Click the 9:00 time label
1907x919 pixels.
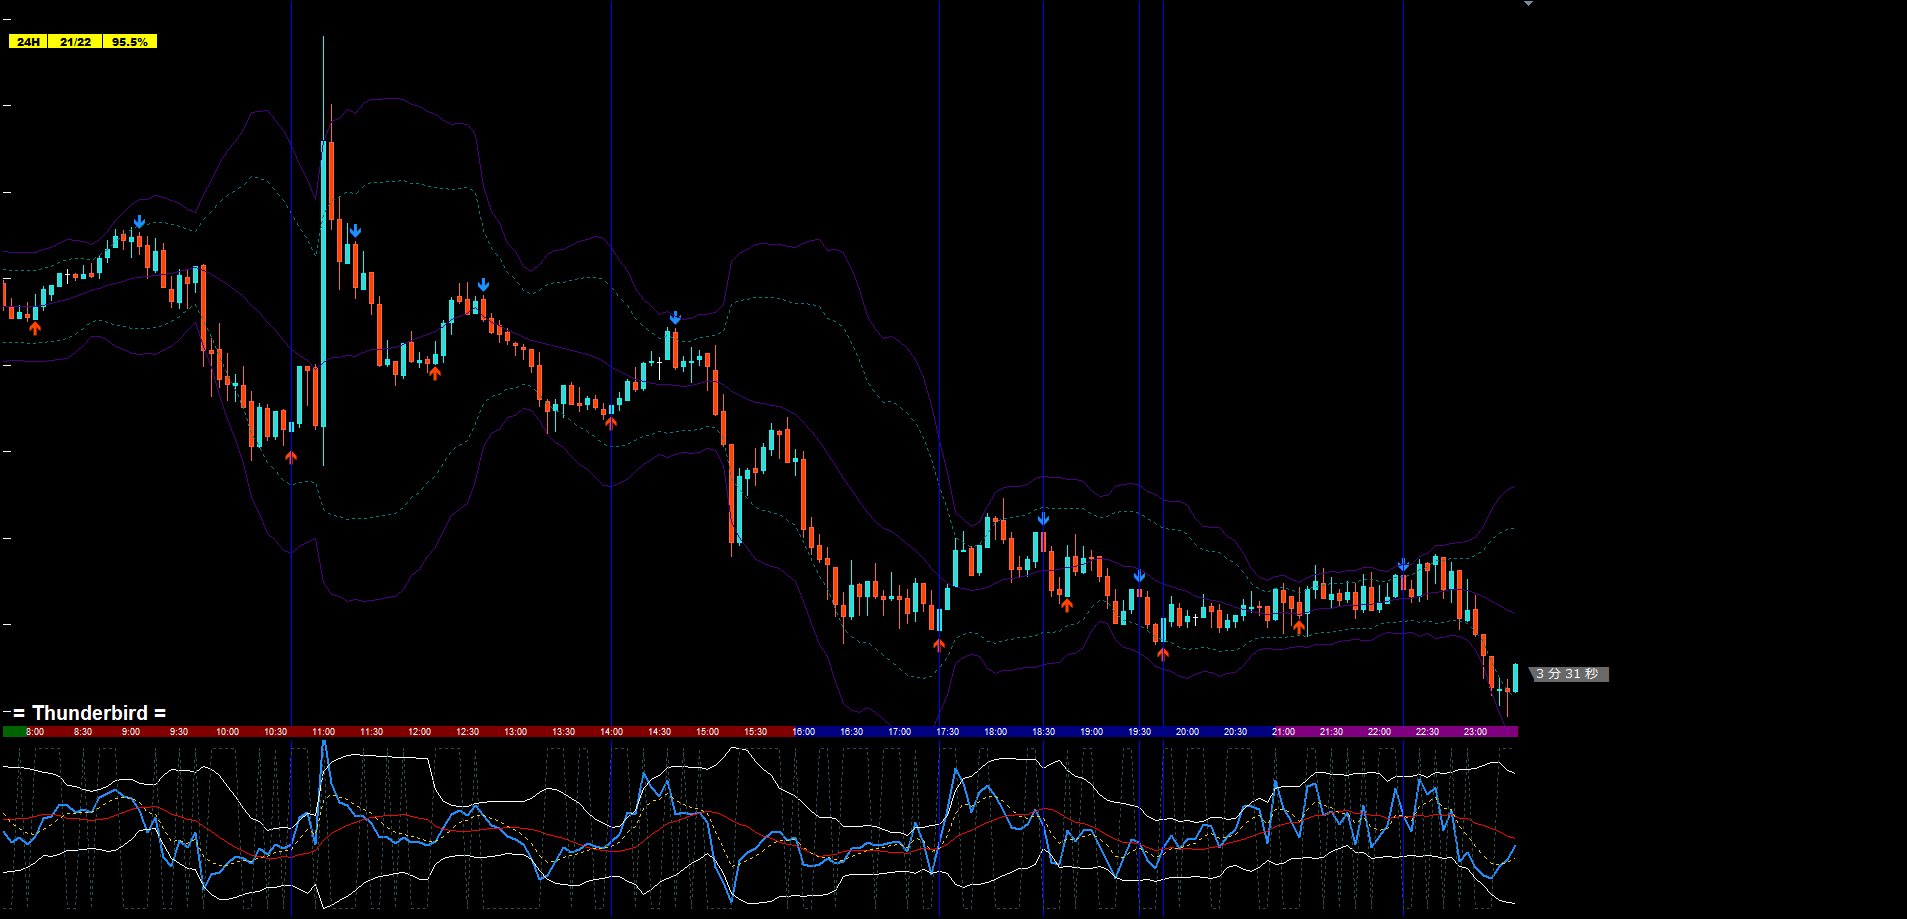131,732
